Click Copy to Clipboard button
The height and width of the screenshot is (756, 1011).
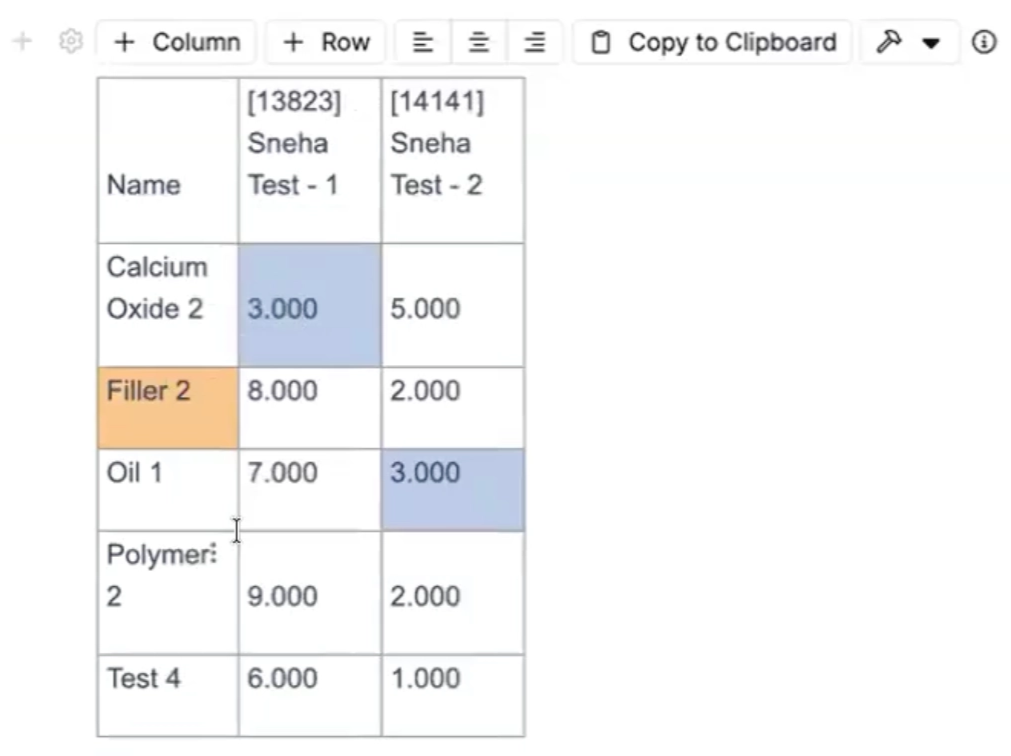pos(712,43)
